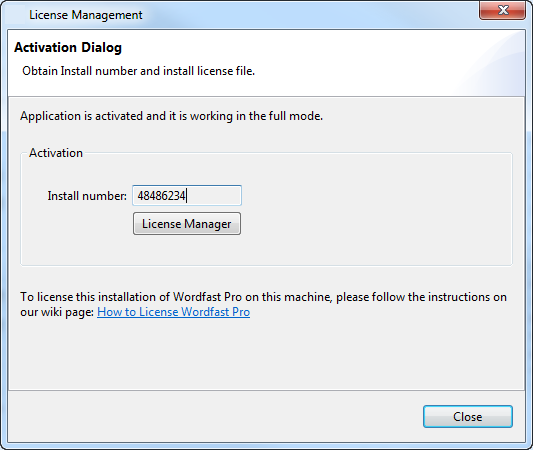Click the License Manager button
Viewport: 533px width, 450px height.
pyautogui.click(x=187, y=224)
